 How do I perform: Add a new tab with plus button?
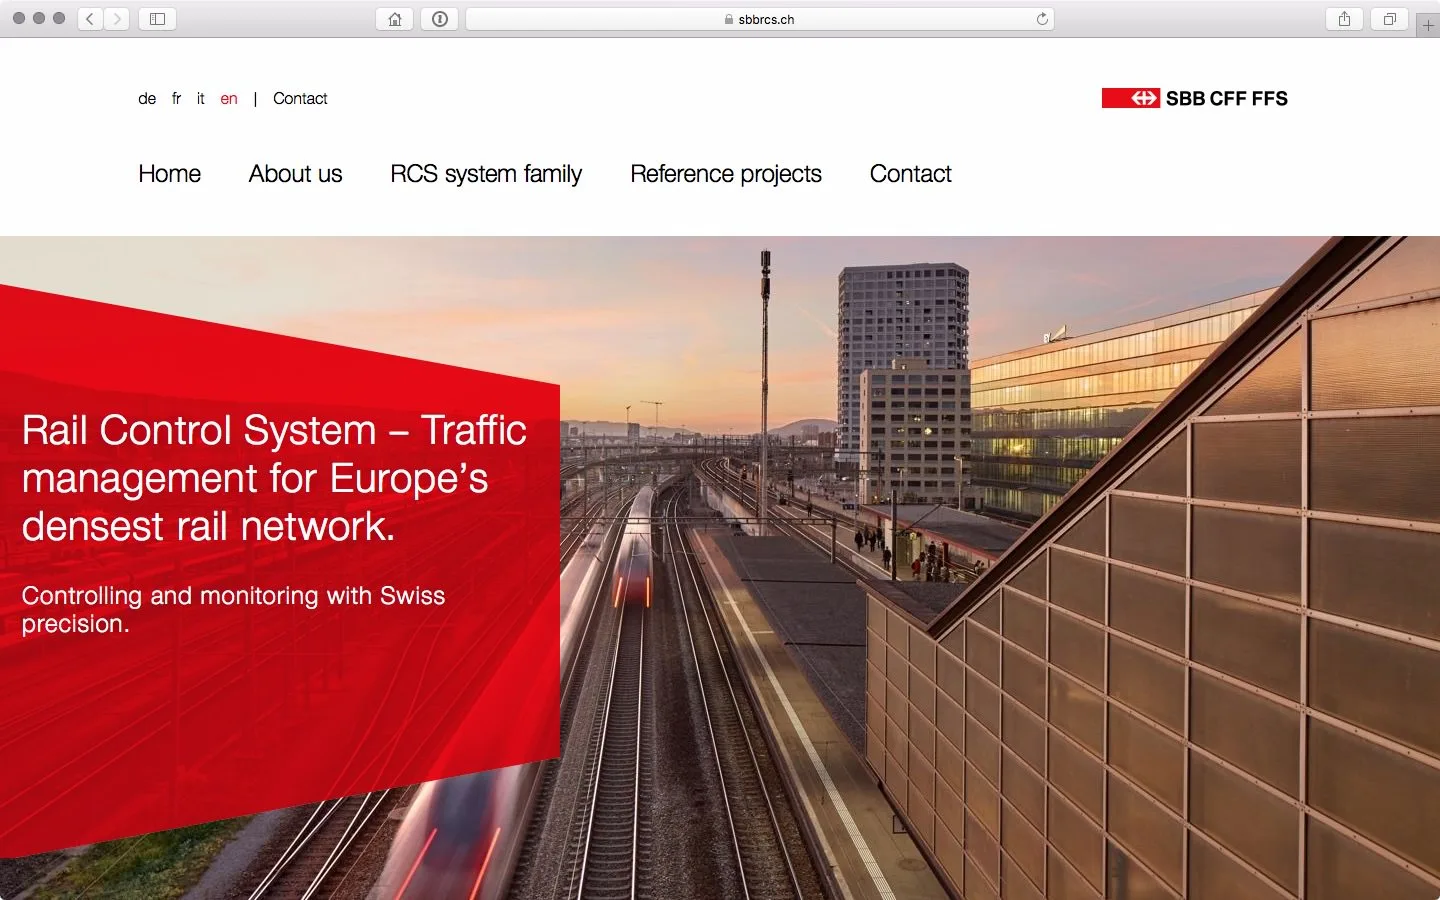pyautogui.click(x=1428, y=25)
